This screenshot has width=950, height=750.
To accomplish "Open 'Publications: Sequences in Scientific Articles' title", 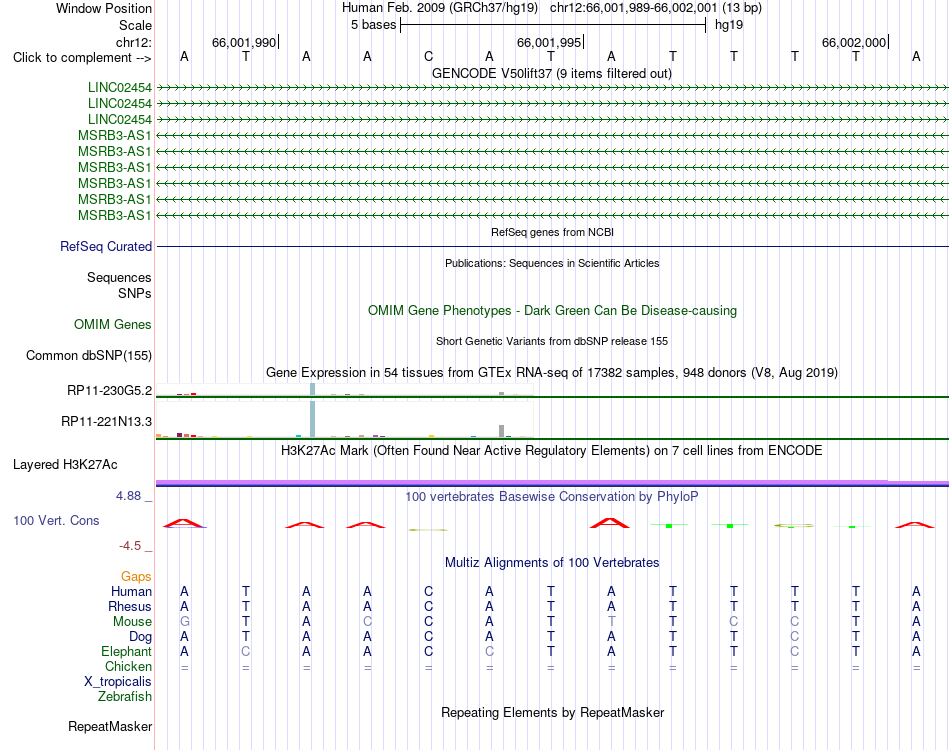I will coord(552,263).
